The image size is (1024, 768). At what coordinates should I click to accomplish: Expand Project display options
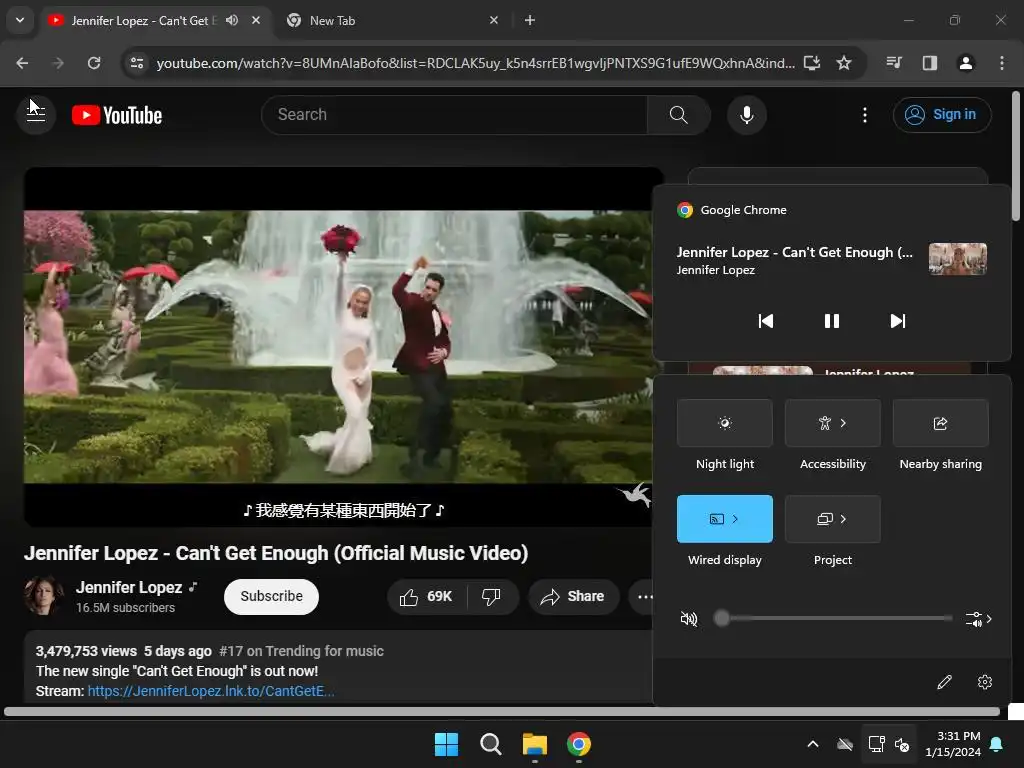click(x=833, y=519)
